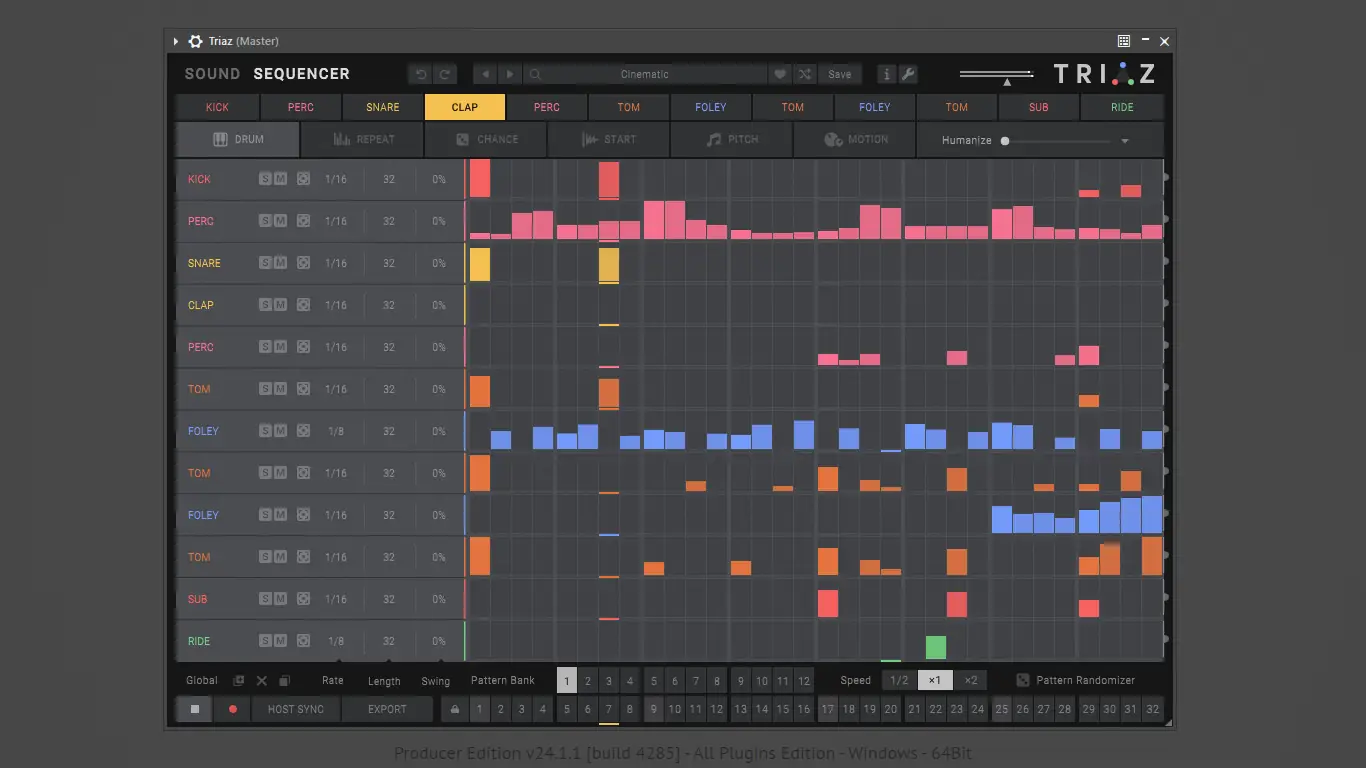
Task: Click the Pattern Randomizer label
Action: click(x=1085, y=681)
